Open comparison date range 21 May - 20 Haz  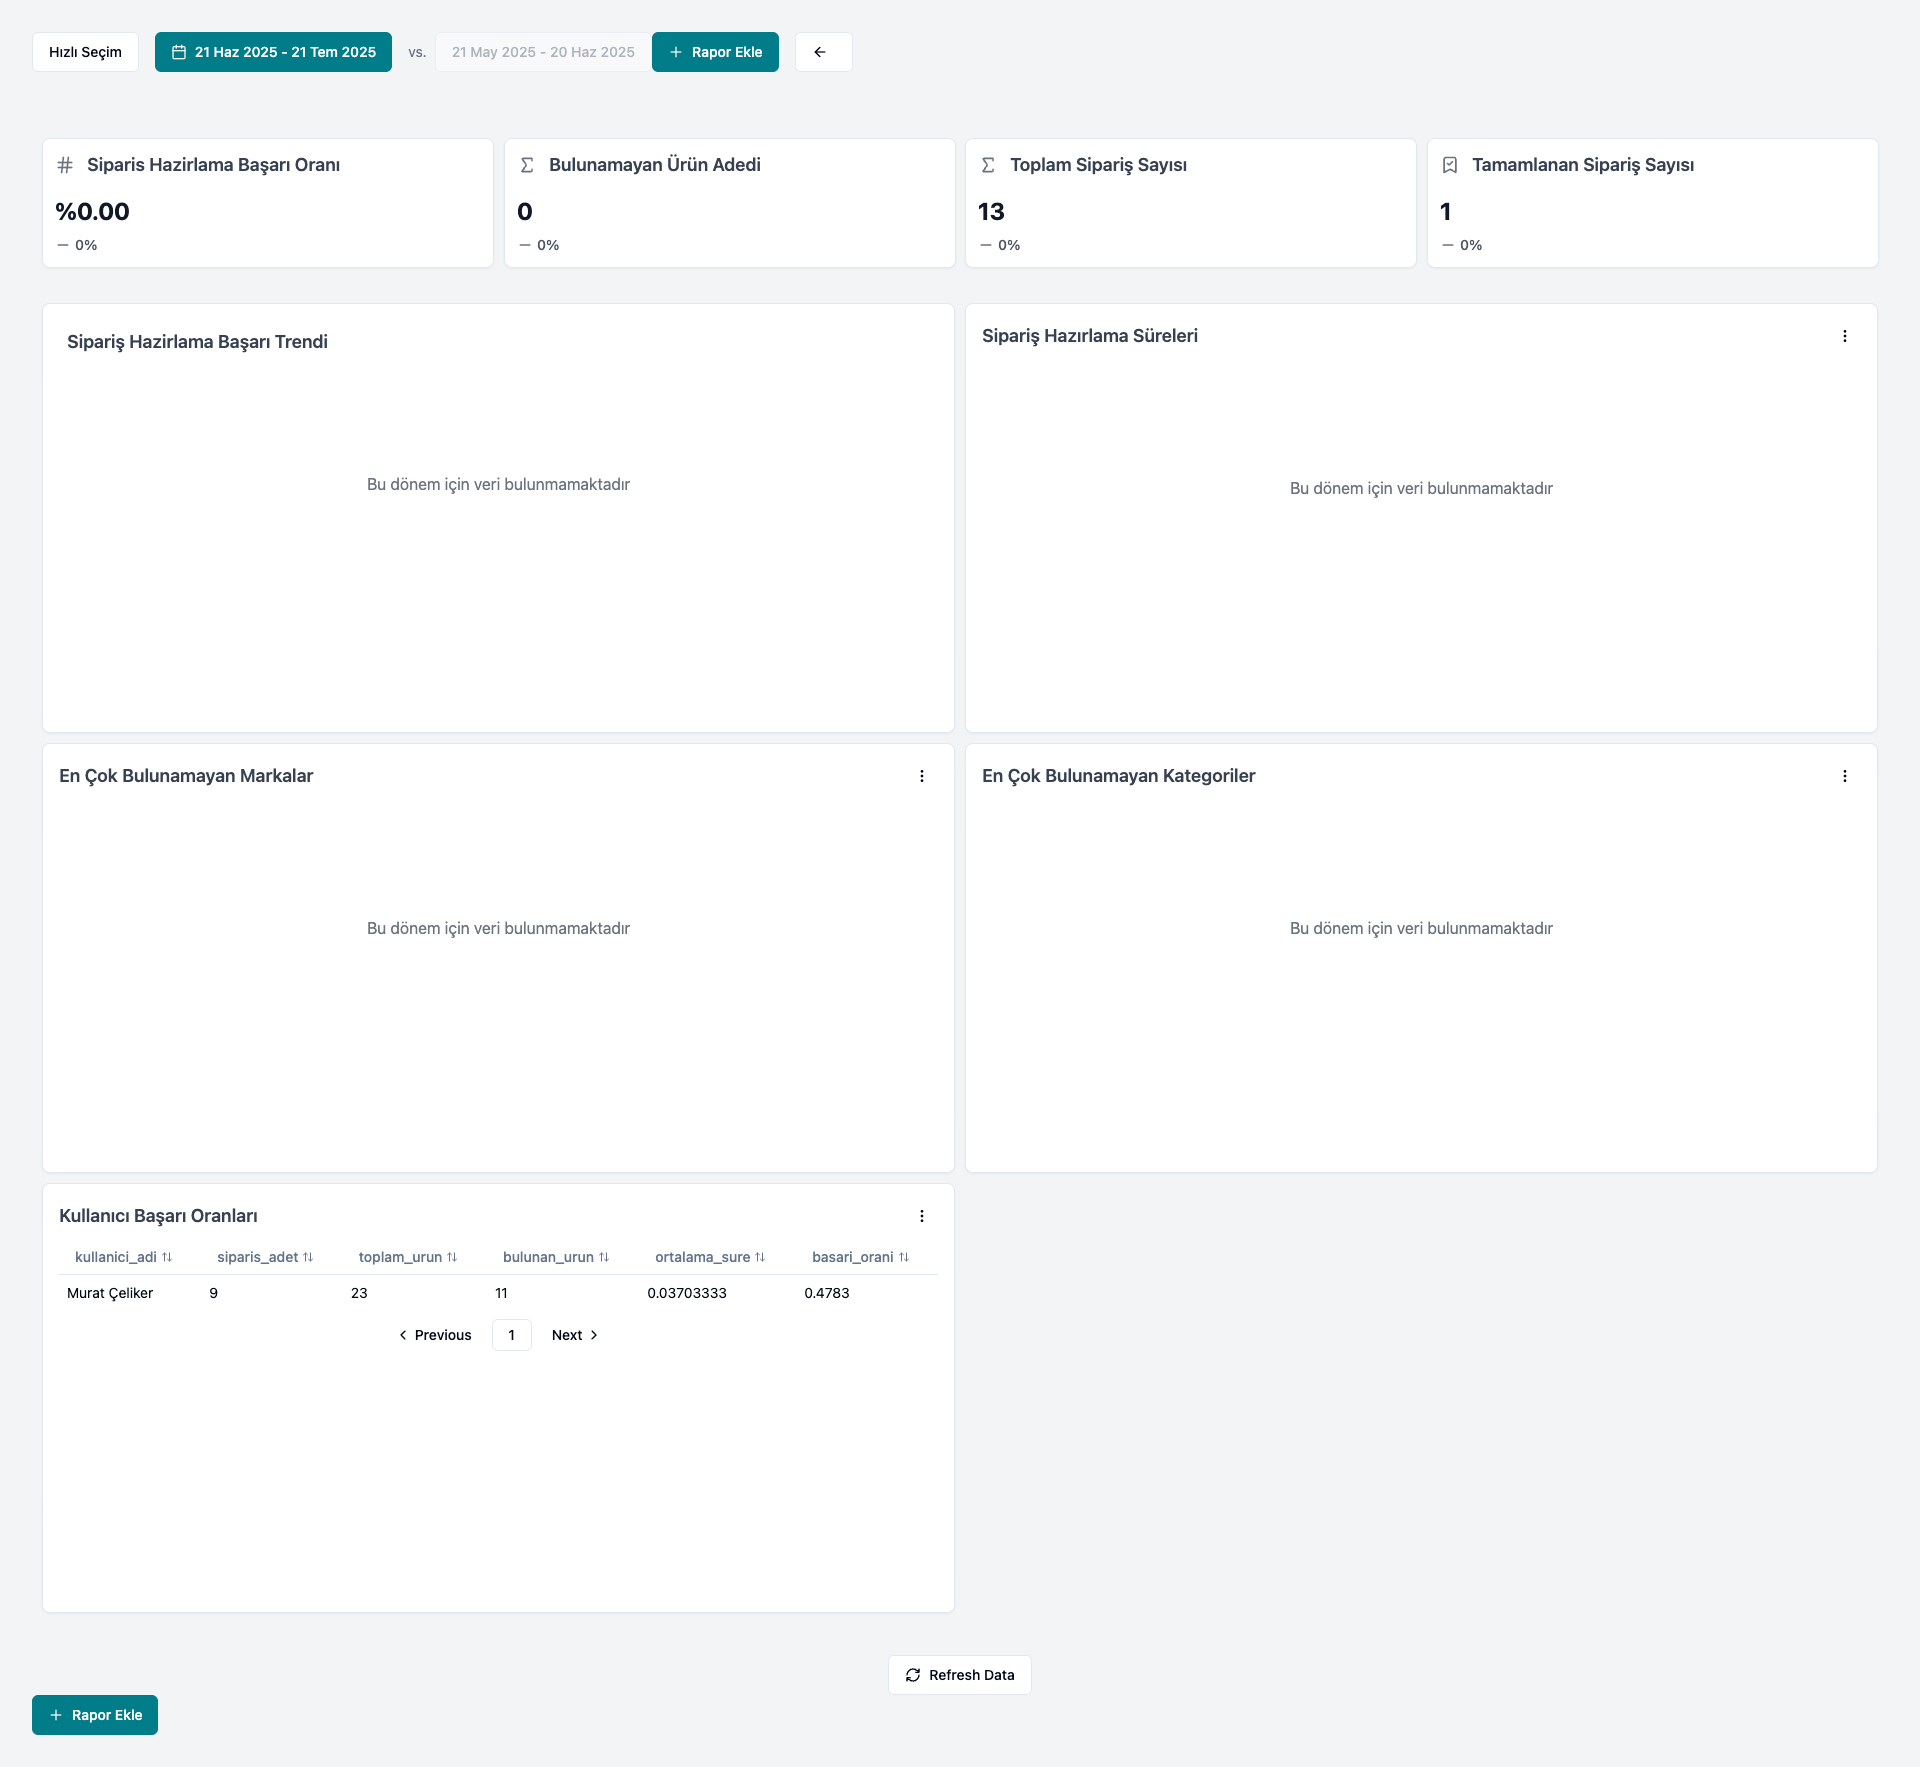[542, 52]
